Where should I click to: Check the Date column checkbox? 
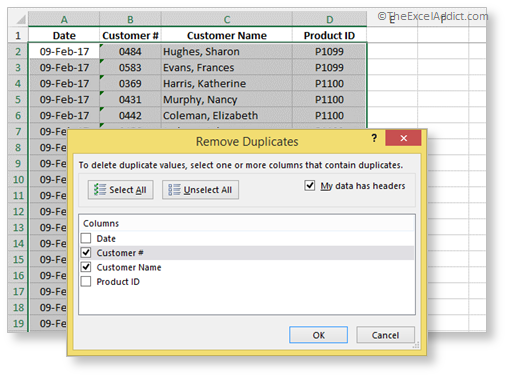(x=86, y=238)
